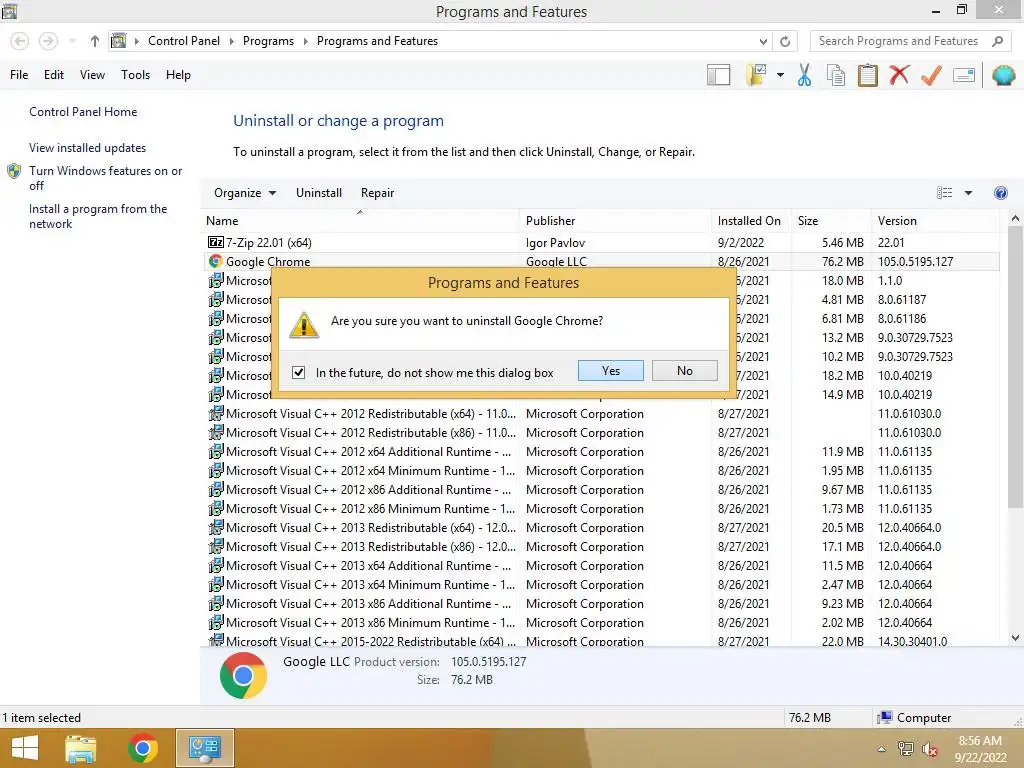1024x768 pixels.
Task: Click the Cut scissors toolbar icon
Action: [x=804, y=75]
